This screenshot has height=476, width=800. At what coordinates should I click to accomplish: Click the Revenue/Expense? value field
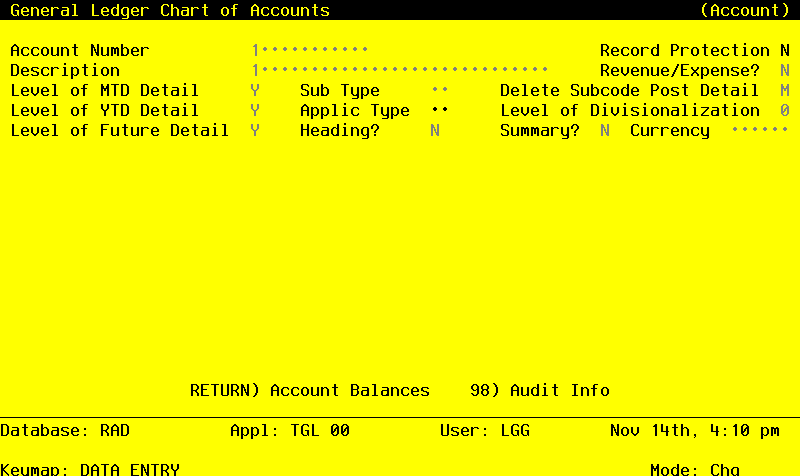click(x=785, y=70)
